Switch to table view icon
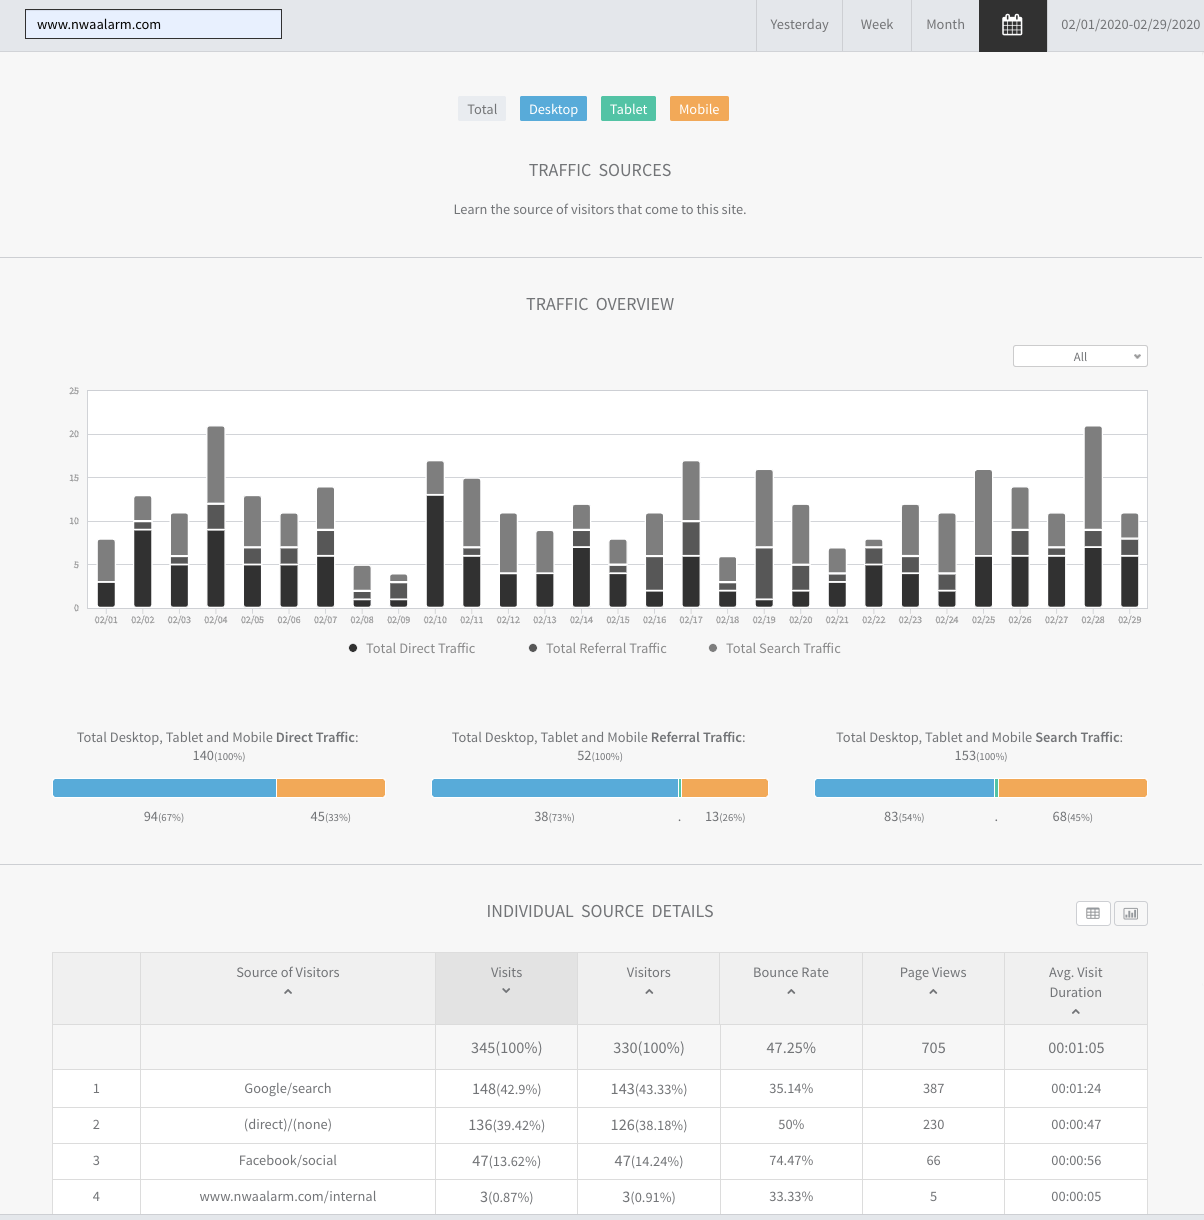Screen dimensions: 1204x1220 tap(1093, 913)
